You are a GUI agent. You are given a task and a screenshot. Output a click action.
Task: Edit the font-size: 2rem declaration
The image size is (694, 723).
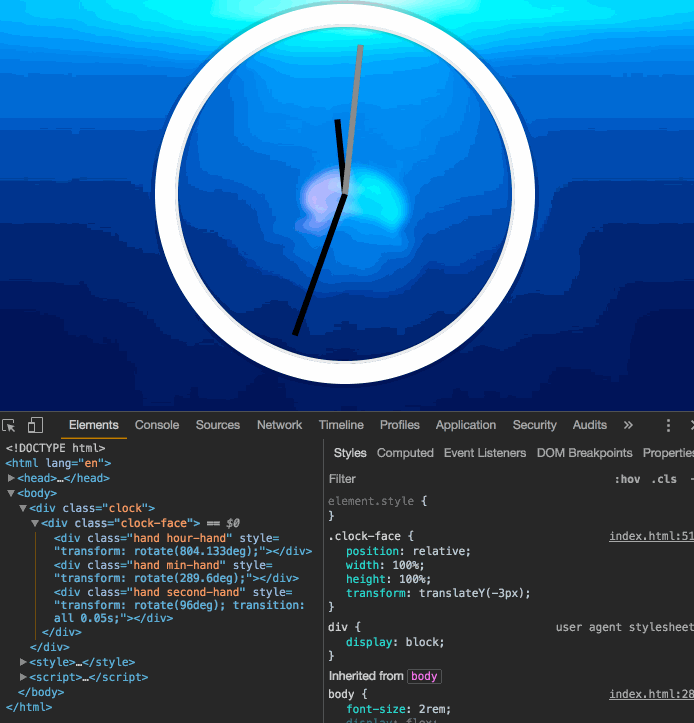[x=398, y=709]
